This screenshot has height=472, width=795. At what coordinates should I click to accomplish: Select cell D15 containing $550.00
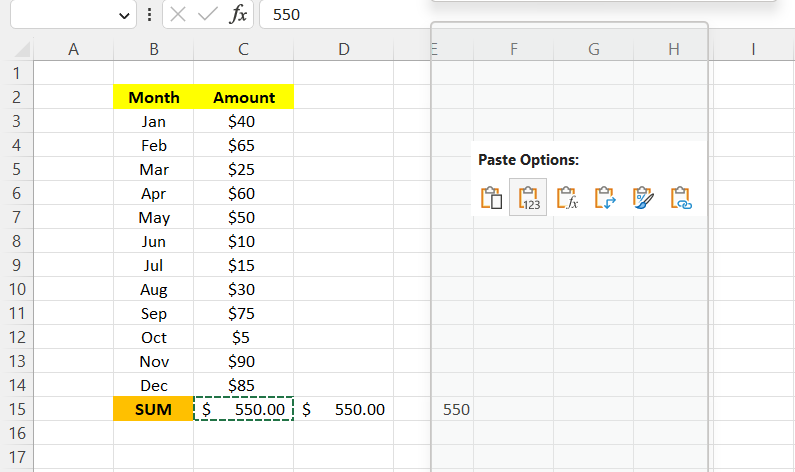pos(343,409)
